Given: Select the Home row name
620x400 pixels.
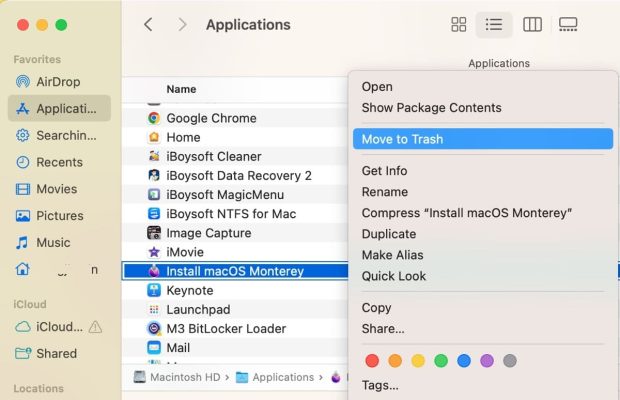Looking at the screenshot, I should click(x=183, y=137).
